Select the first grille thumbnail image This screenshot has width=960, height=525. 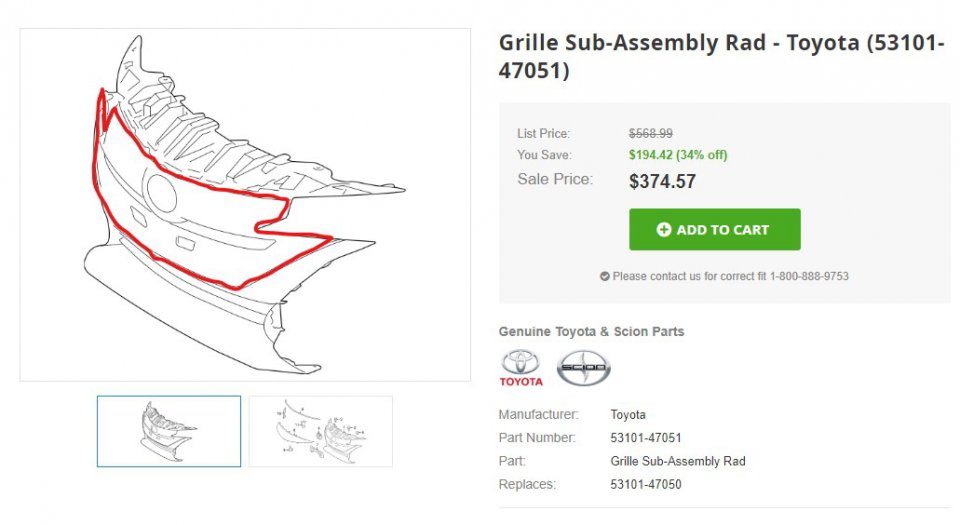[169, 431]
